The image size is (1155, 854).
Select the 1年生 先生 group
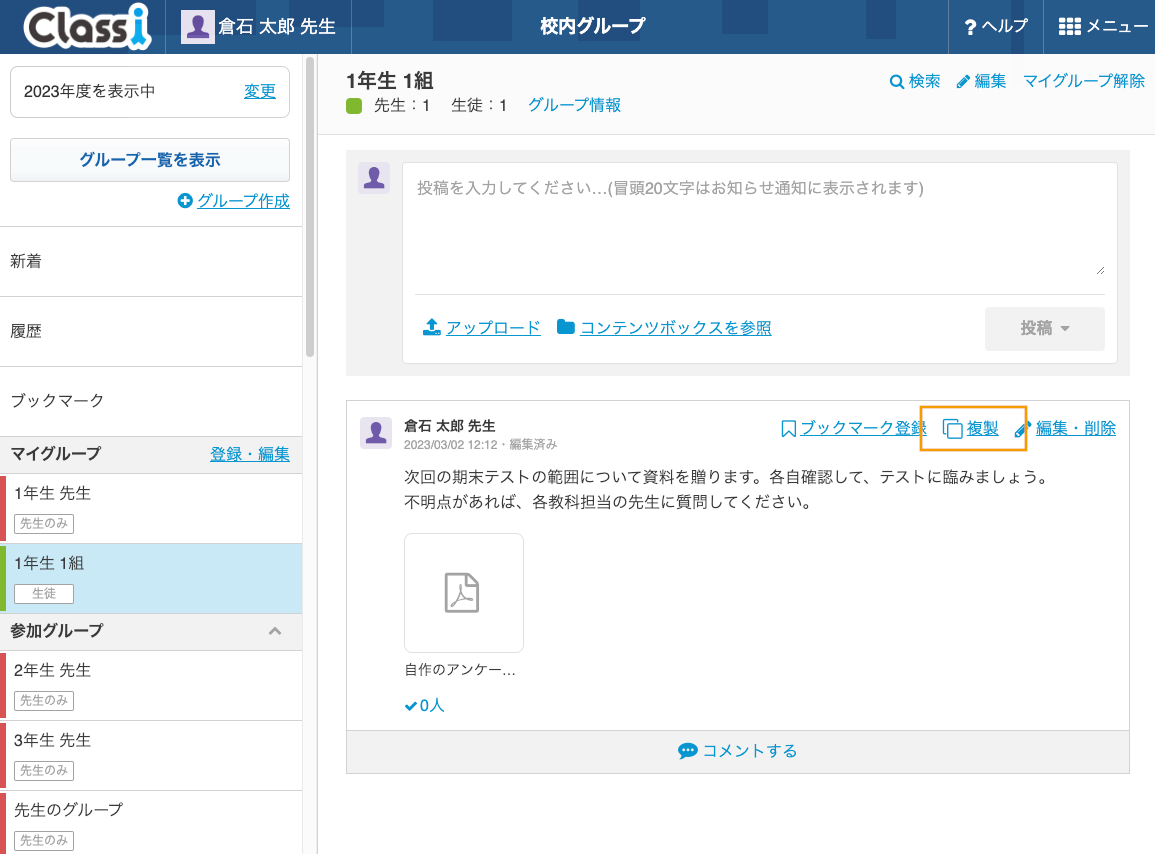click(x=151, y=508)
